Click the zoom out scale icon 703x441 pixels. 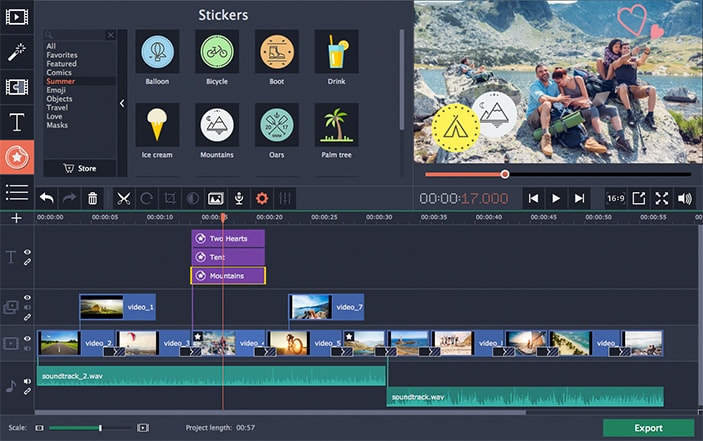tap(39, 428)
